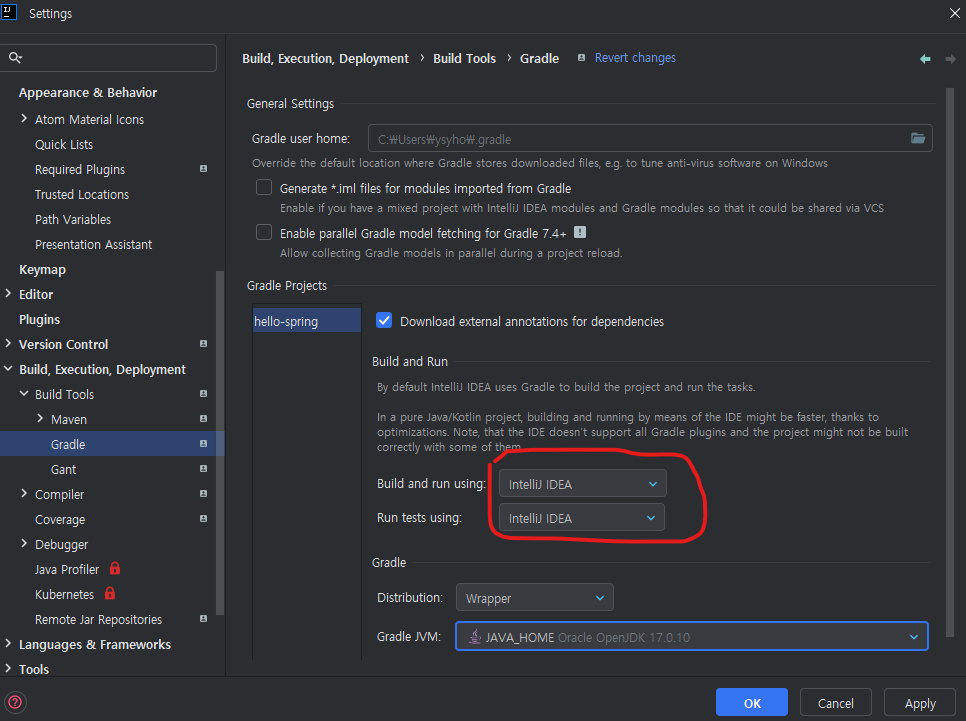Select Quick Lists in the settings tree
Image resolution: width=966 pixels, height=721 pixels.
[64, 144]
